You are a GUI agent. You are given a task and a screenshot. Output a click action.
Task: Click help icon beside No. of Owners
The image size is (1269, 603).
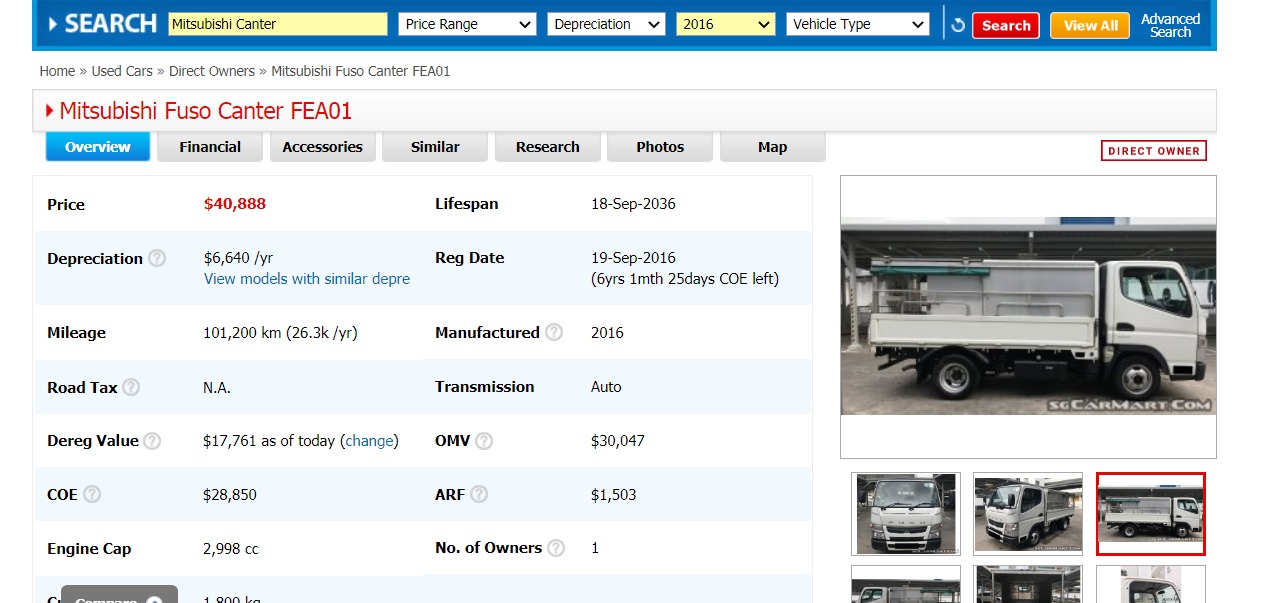(x=556, y=548)
